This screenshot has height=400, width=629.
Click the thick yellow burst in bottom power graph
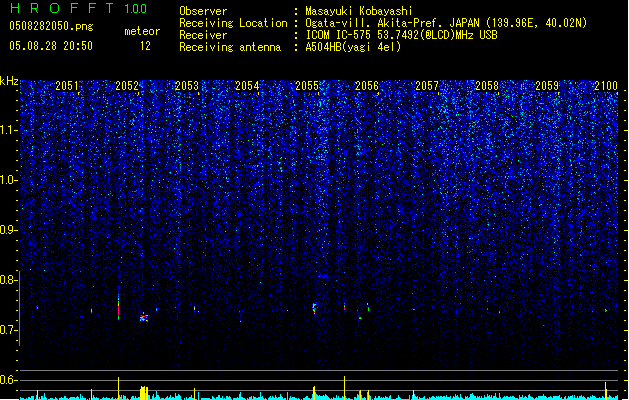tap(144, 392)
